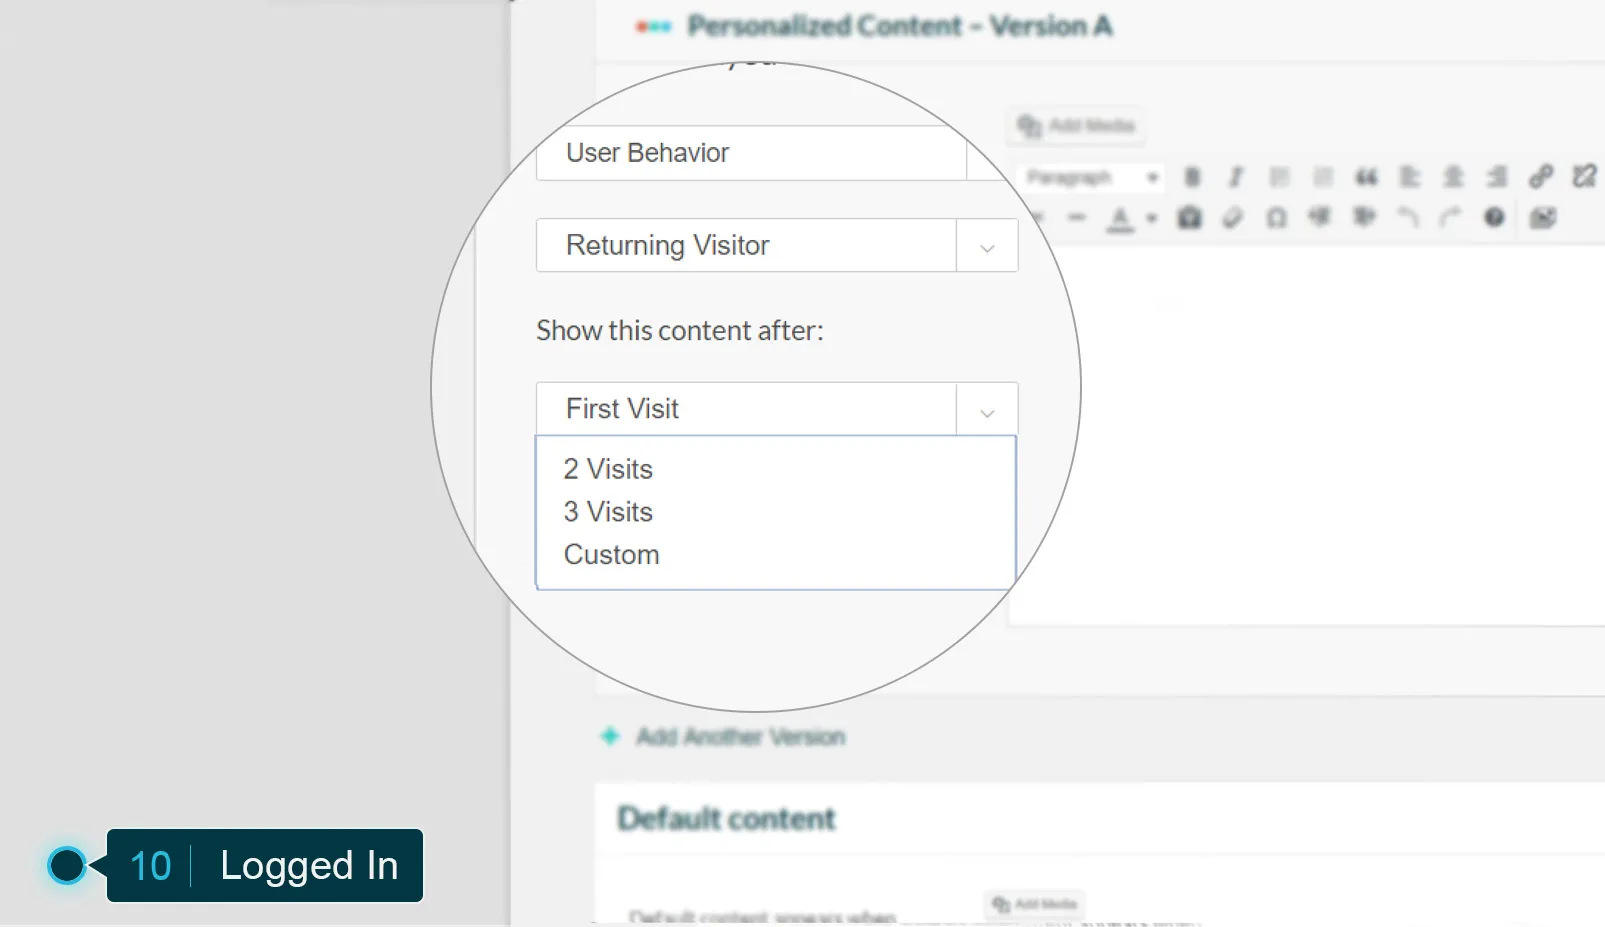Open the First Visit dropdown
The width and height of the screenshot is (1605, 927).
pos(986,409)
